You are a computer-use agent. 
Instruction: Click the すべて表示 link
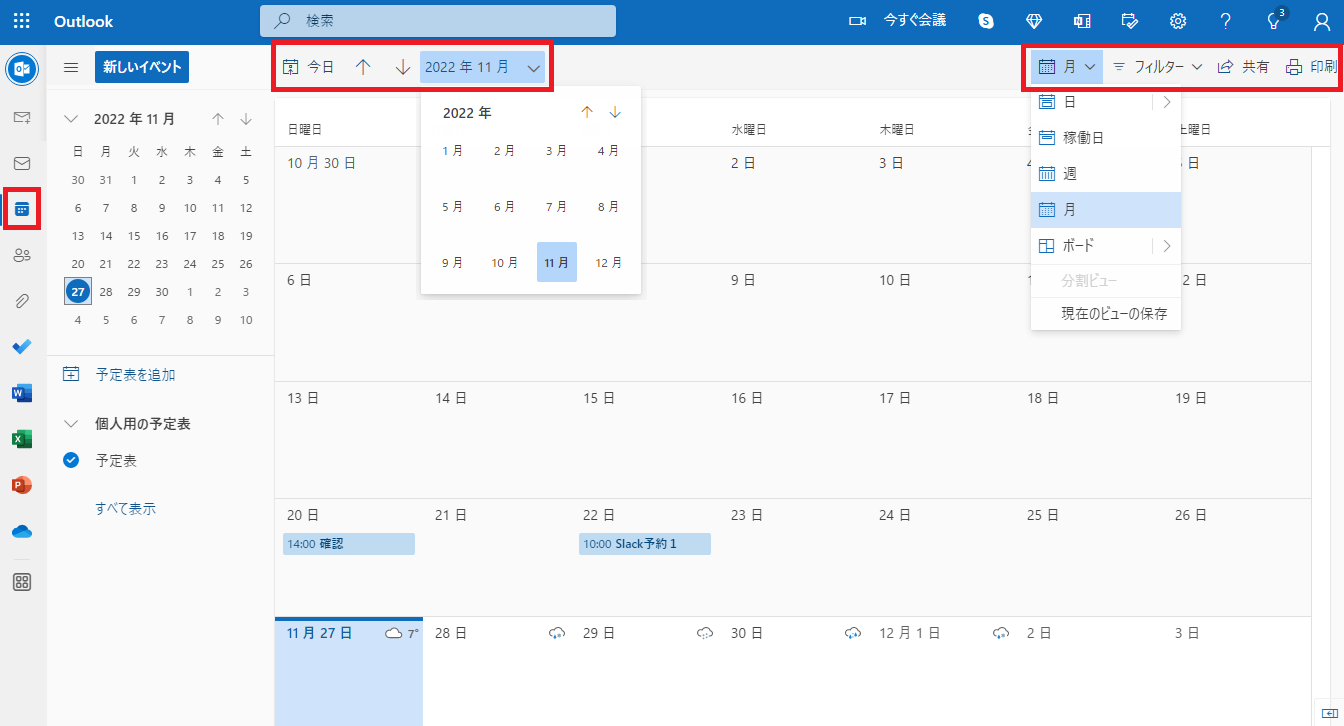click(x=126, y=508)
